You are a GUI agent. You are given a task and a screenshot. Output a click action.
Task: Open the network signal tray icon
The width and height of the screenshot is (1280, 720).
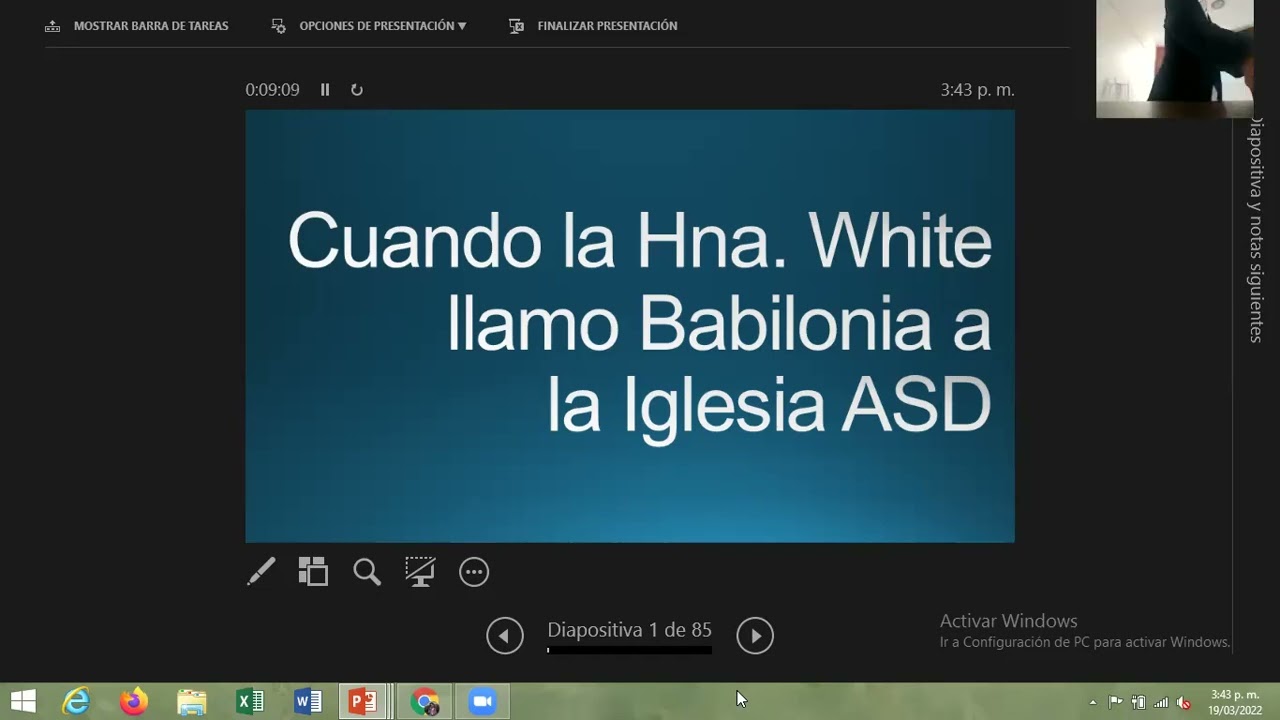(x=1161, y=702)
